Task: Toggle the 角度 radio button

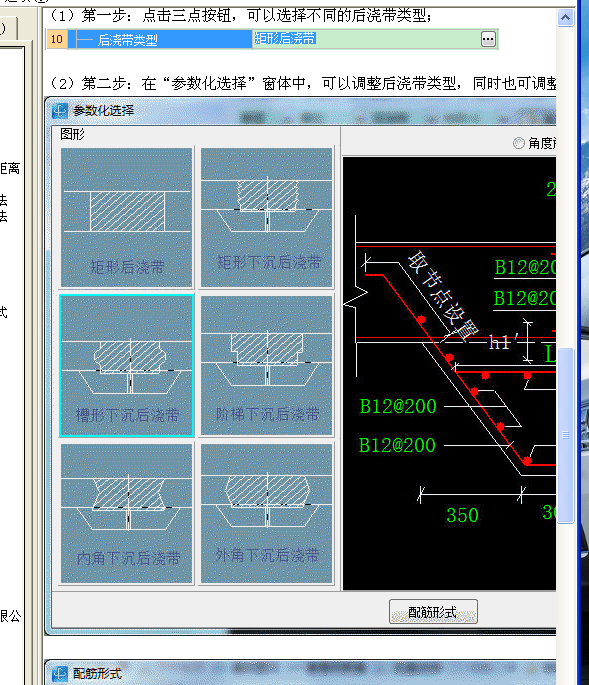Action: tap(519, 143)
